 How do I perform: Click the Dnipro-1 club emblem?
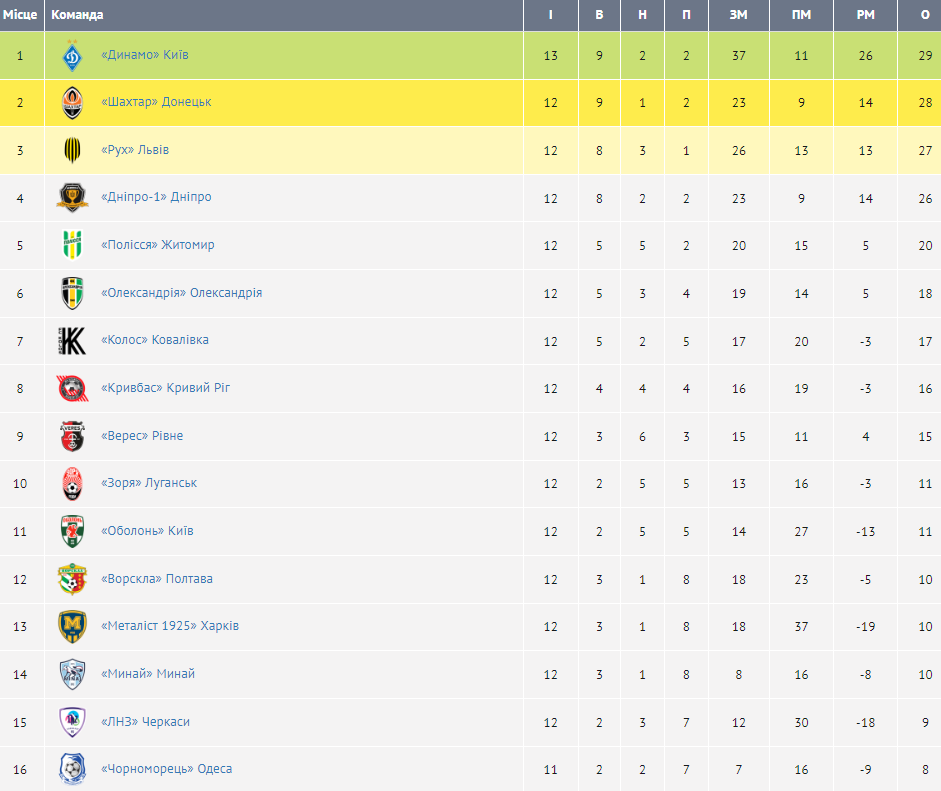[x=72, y=197]
